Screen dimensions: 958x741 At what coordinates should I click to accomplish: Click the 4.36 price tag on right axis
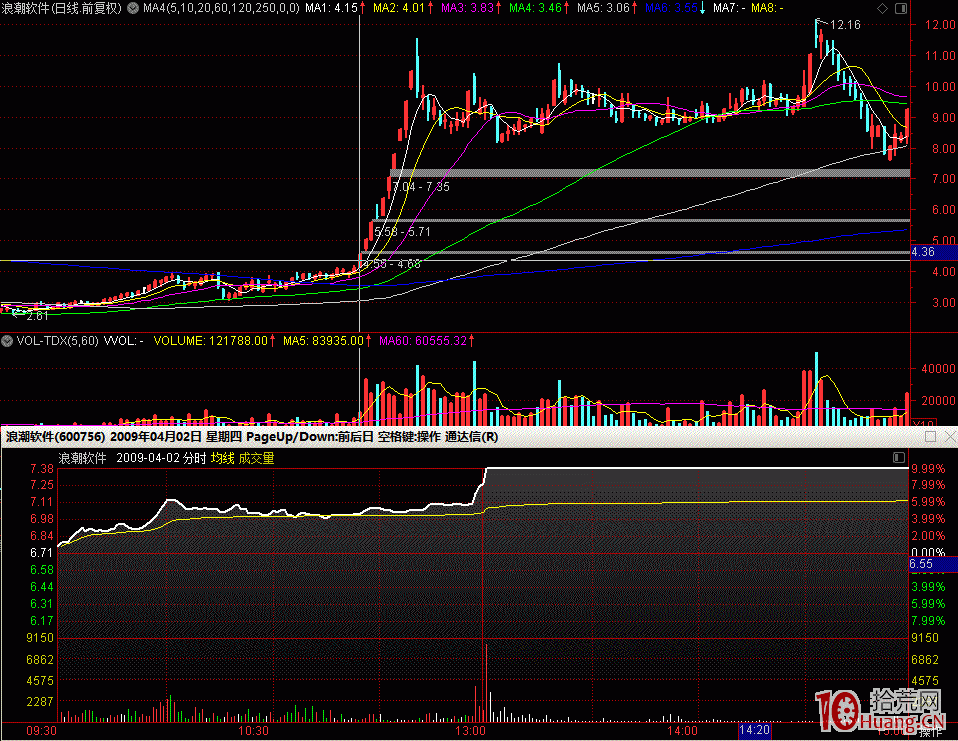tap(925, 254)
